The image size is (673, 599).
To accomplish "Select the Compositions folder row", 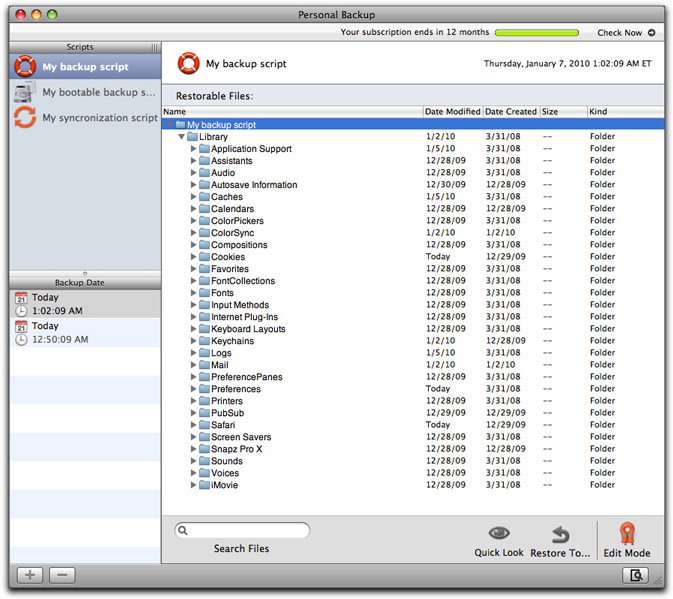I will [413, 245].
